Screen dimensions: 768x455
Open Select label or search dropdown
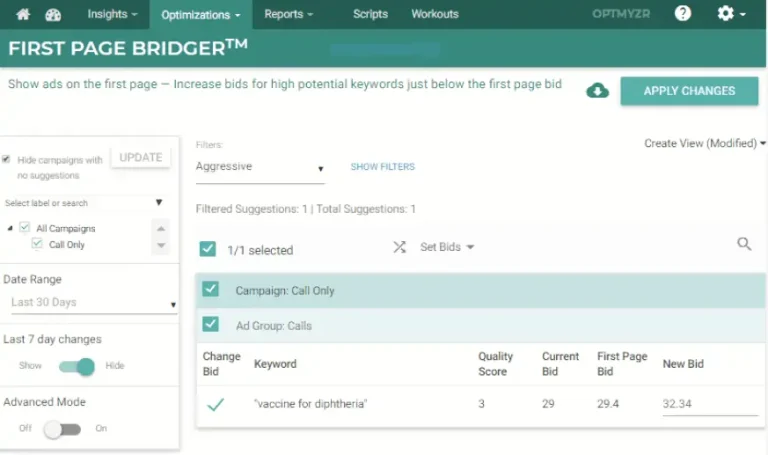click(84, 203)
